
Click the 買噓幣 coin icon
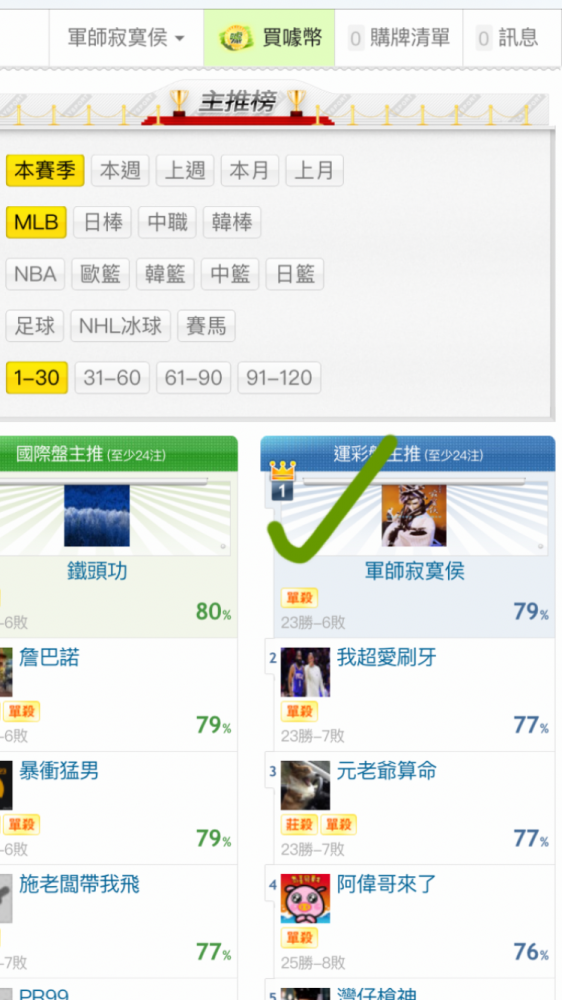pos(237,38)
